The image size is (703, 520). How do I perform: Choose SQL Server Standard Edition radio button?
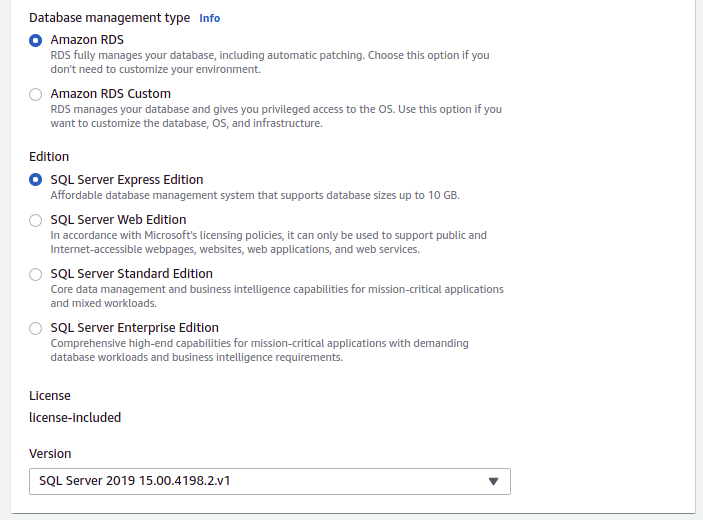35,274
